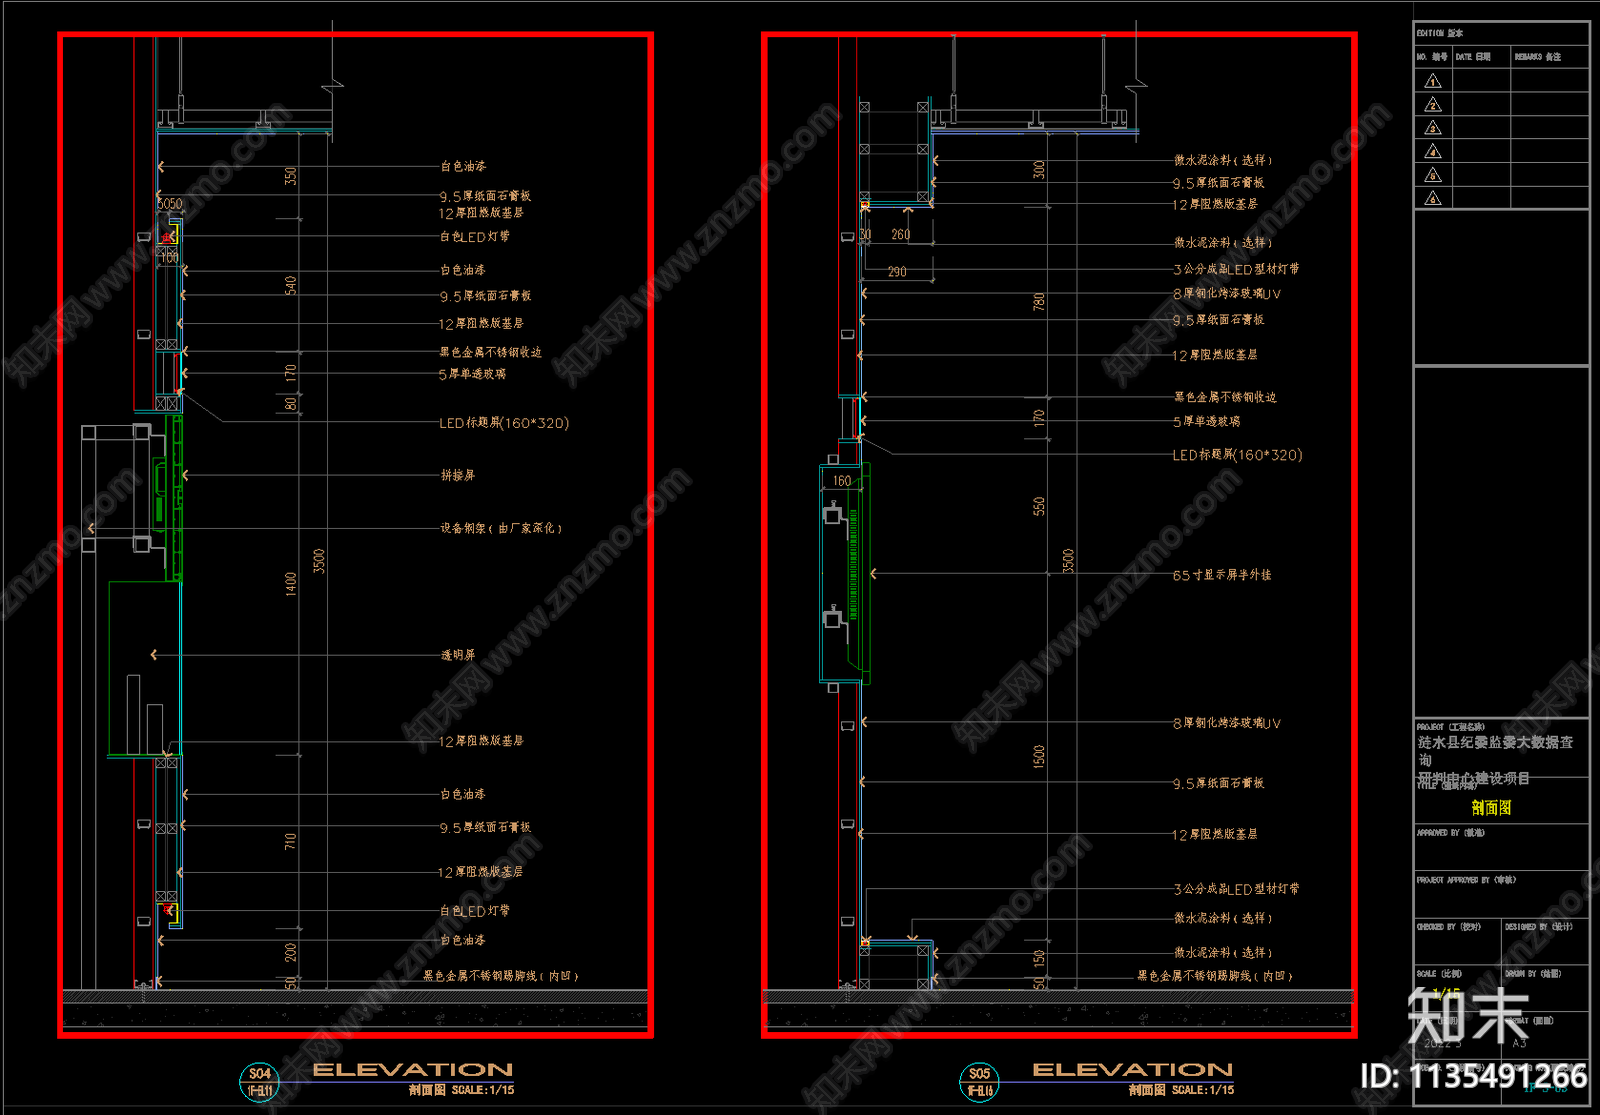The height and width of the screenshot is (1115, 1600).
Task: Click the 设备钢架 annotation label
Action: click(501, 528)
